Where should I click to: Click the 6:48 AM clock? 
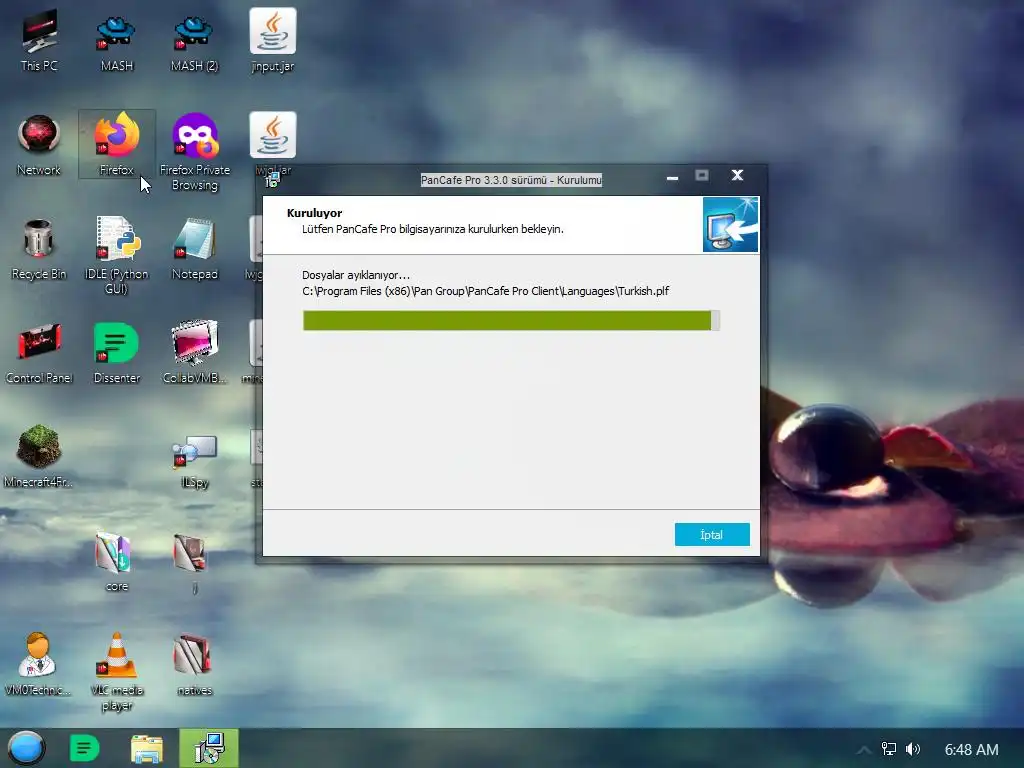(971, 750)
